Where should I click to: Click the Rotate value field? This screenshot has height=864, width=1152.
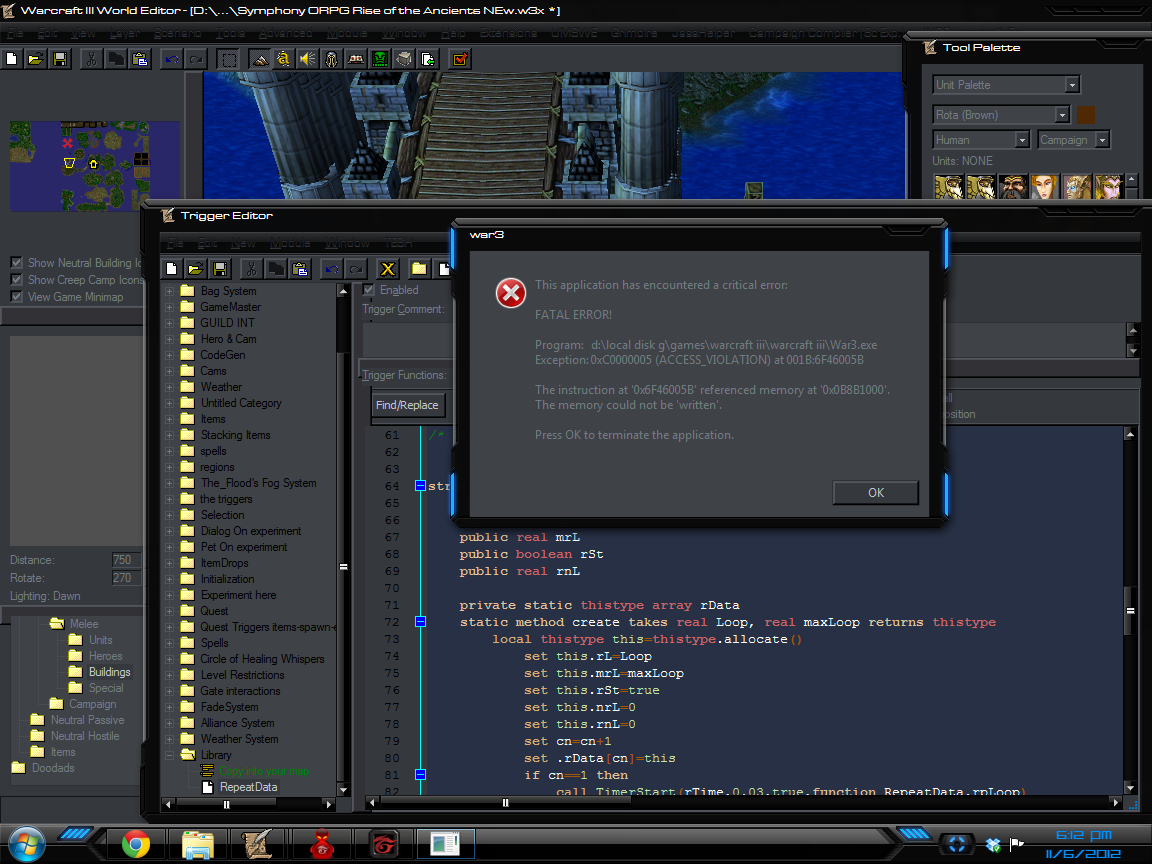(126, 578)
